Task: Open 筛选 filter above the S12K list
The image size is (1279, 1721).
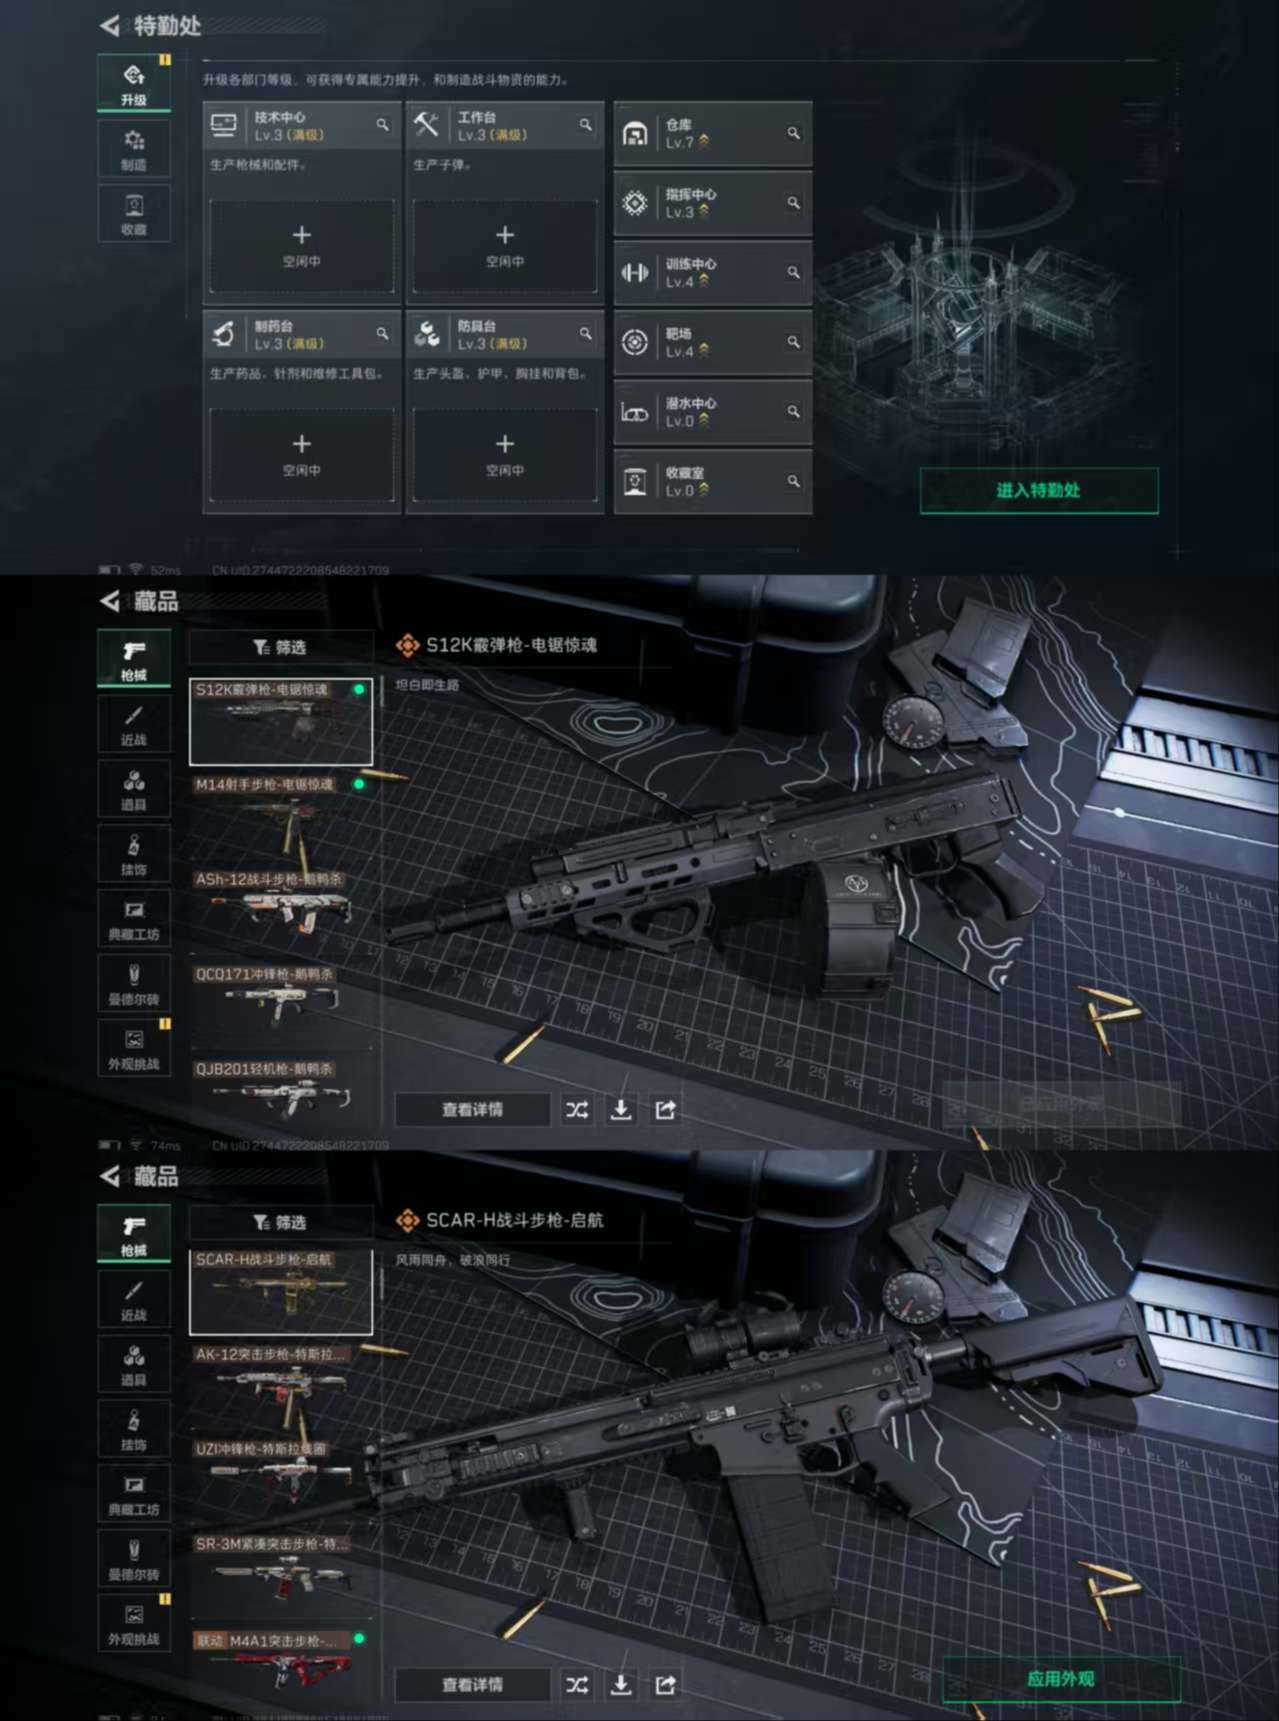Action: tap(280, 648)
